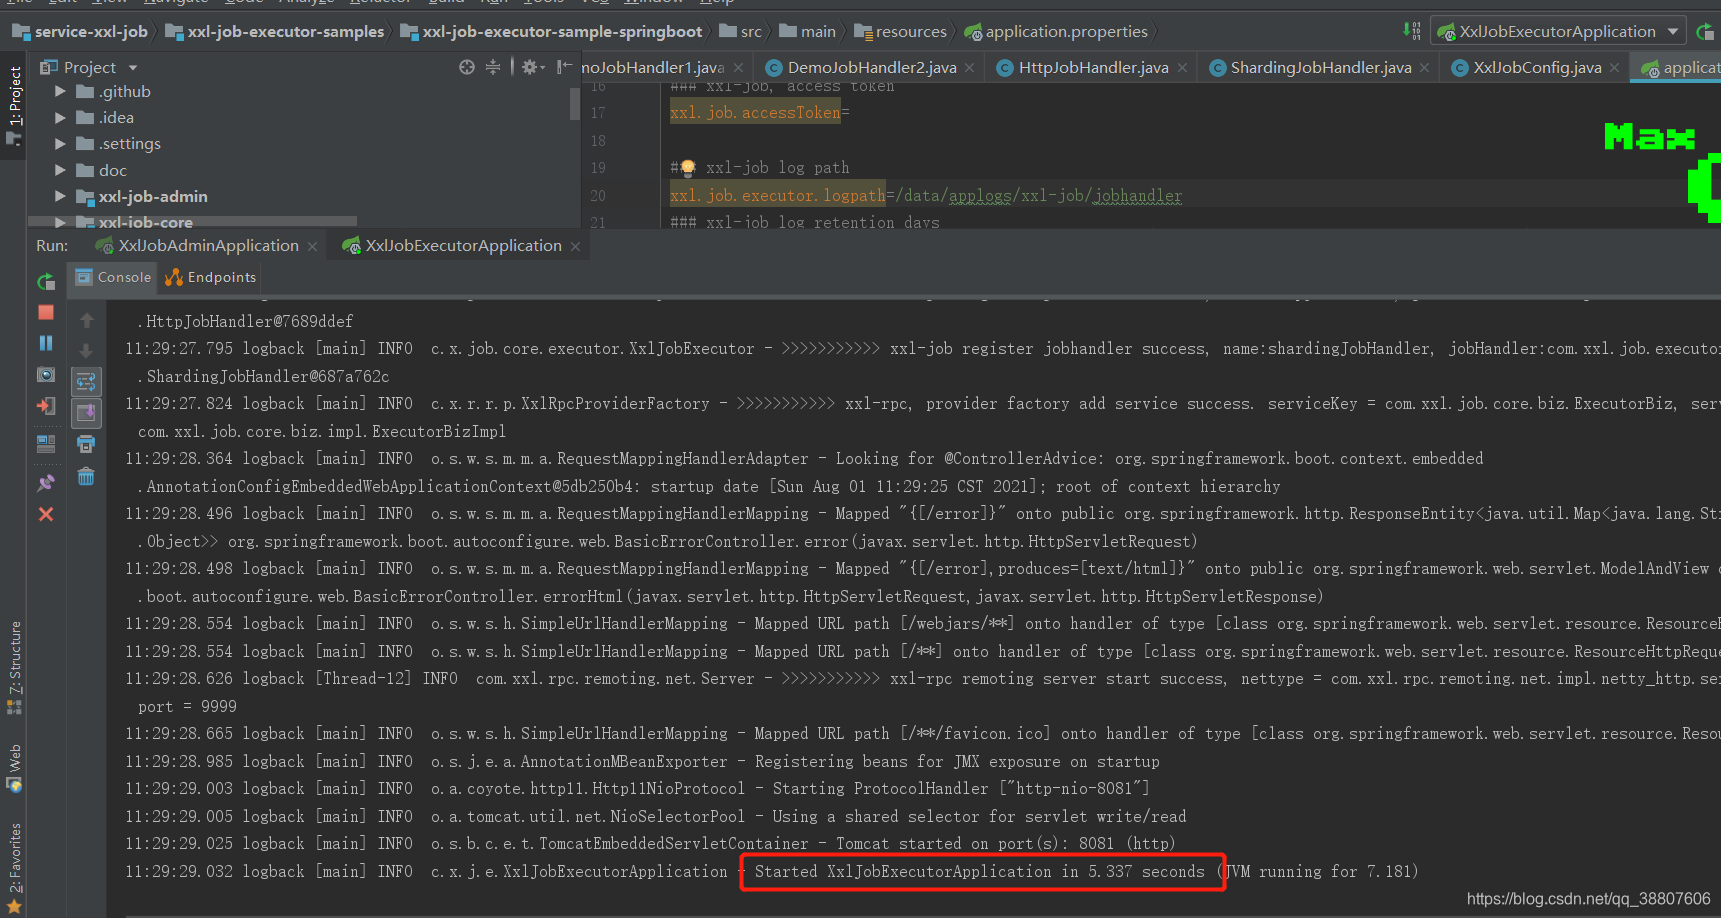Close the ShardingJobHandler.java tab
The width and height of the screenshot is (1721, 918).
[1425, 68]
